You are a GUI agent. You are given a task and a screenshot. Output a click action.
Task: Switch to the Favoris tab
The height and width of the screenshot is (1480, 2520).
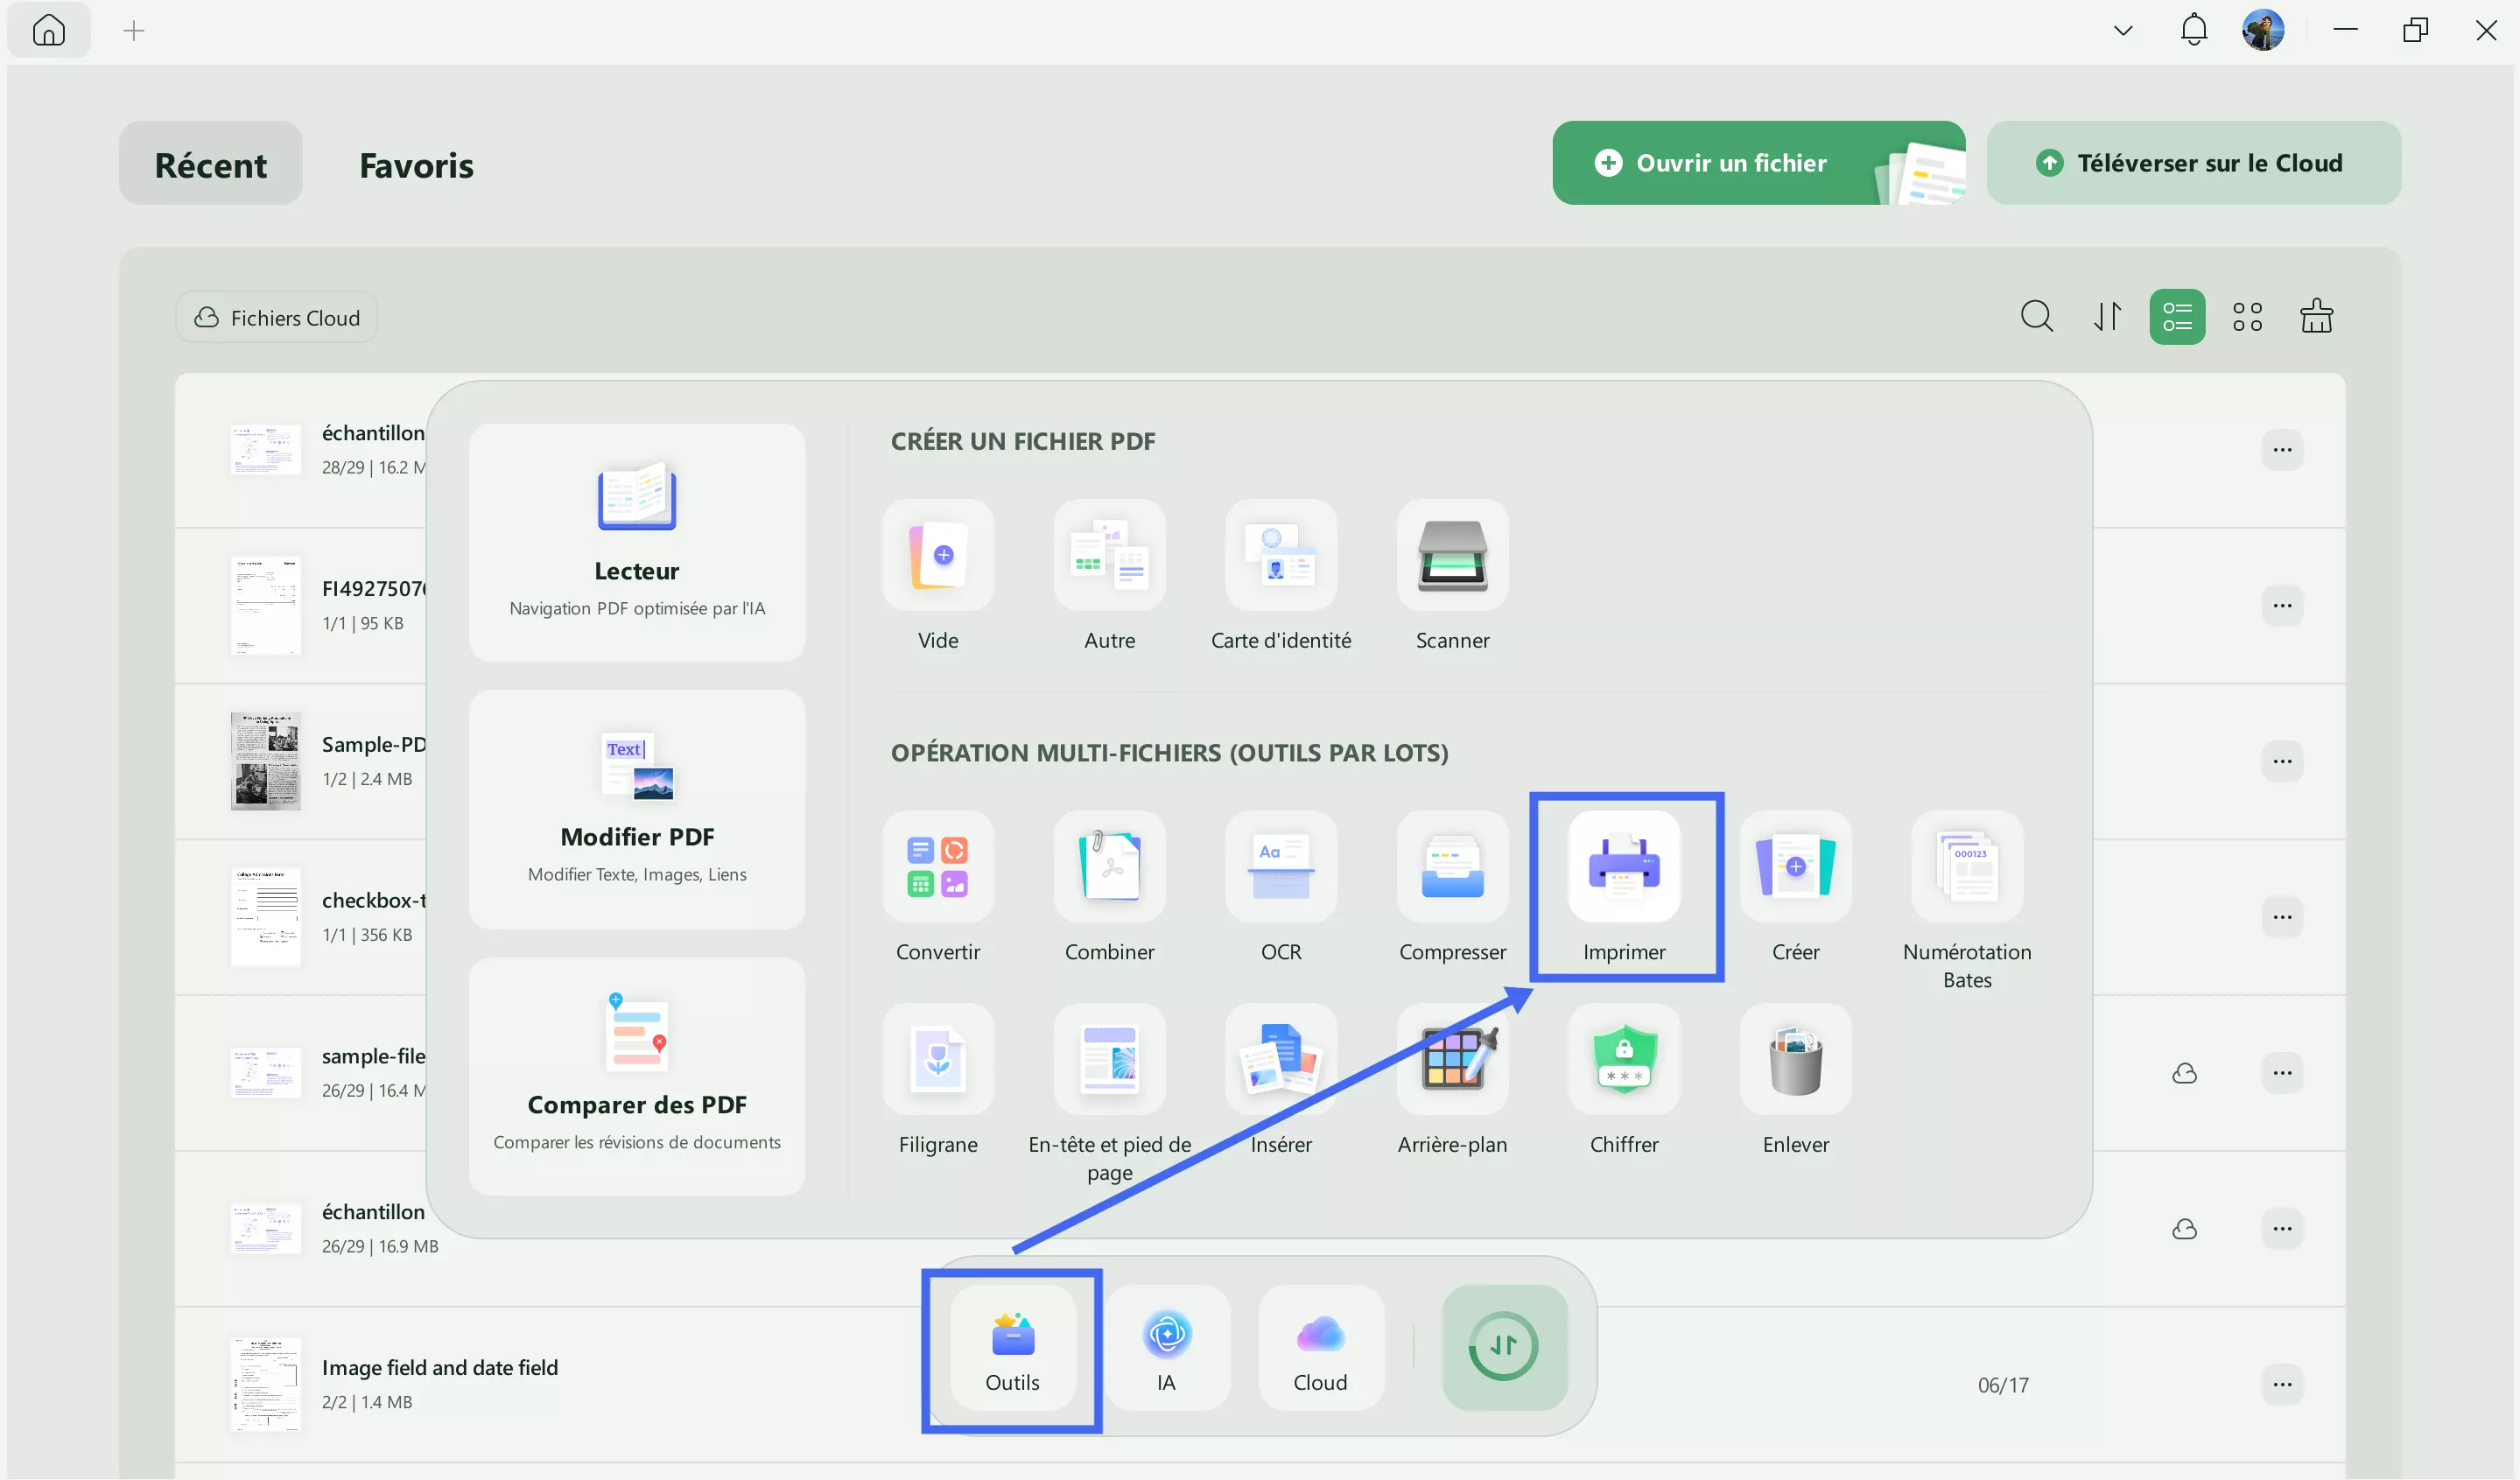(x=416, y=165)
